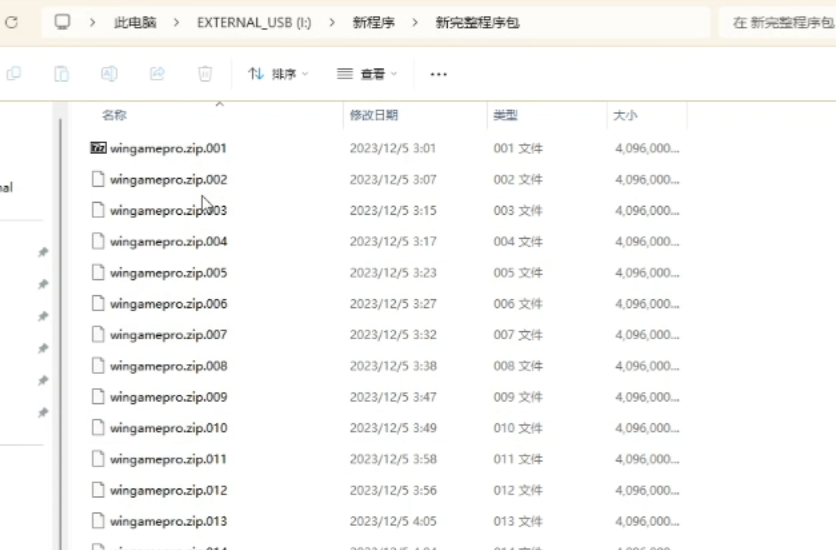Click the share icon in the toolbar

pyautogui.click(x=157, y=74)
